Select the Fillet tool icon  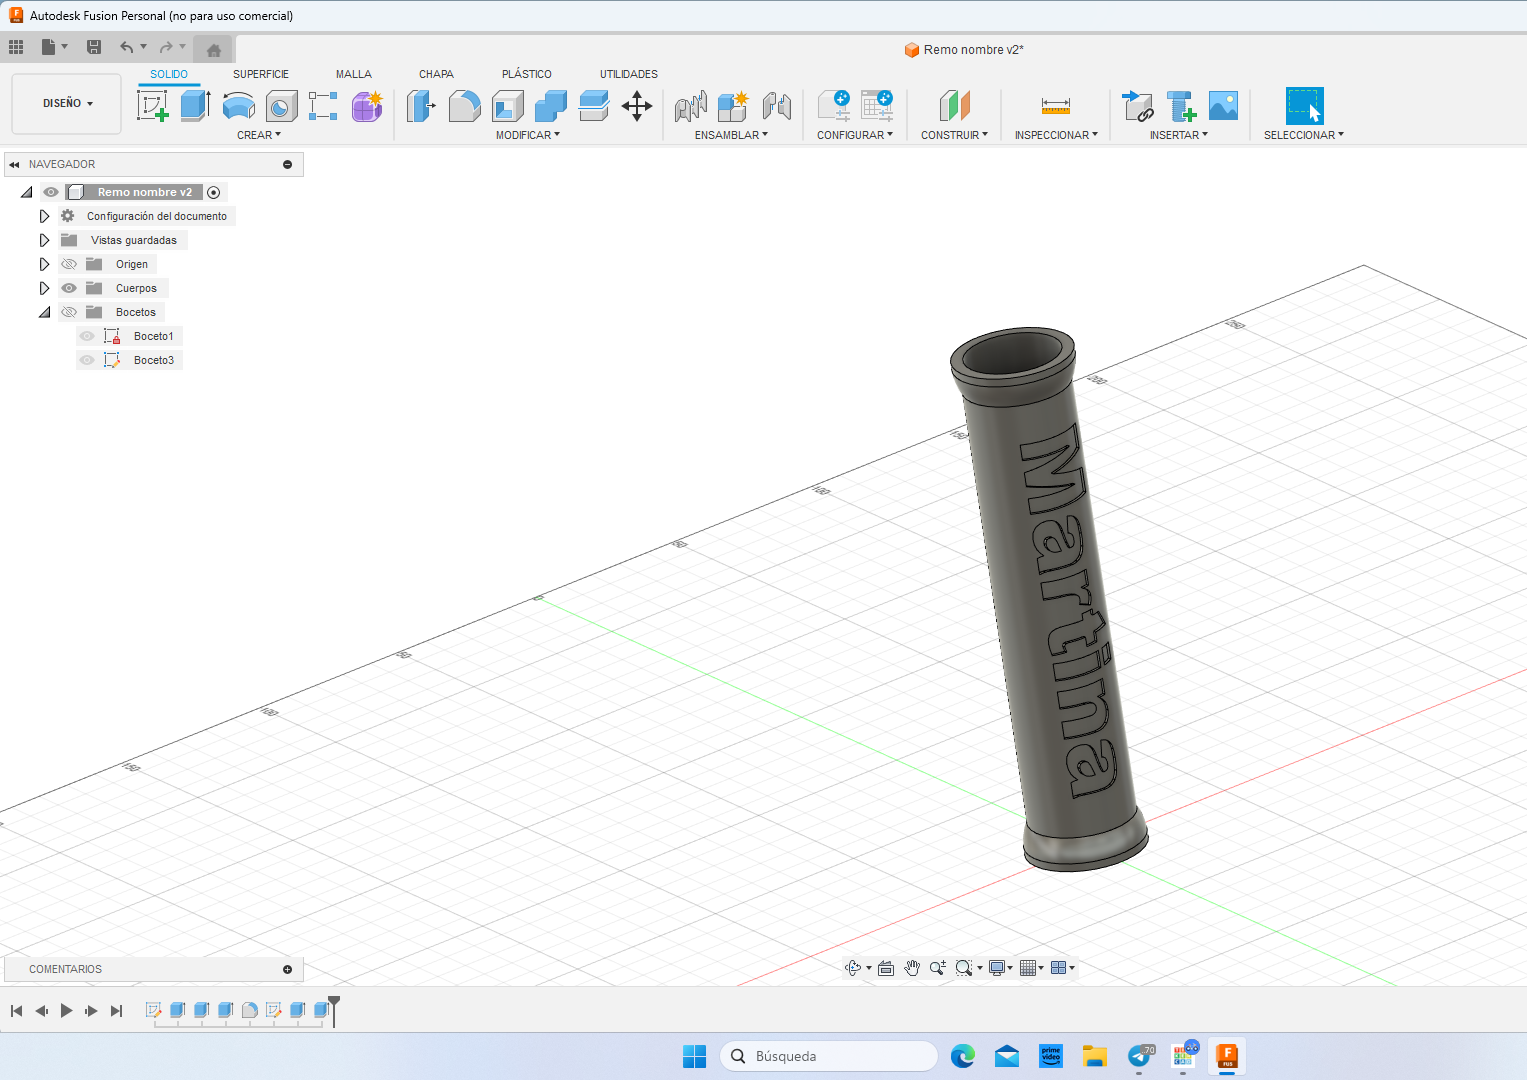click(464, 106)
